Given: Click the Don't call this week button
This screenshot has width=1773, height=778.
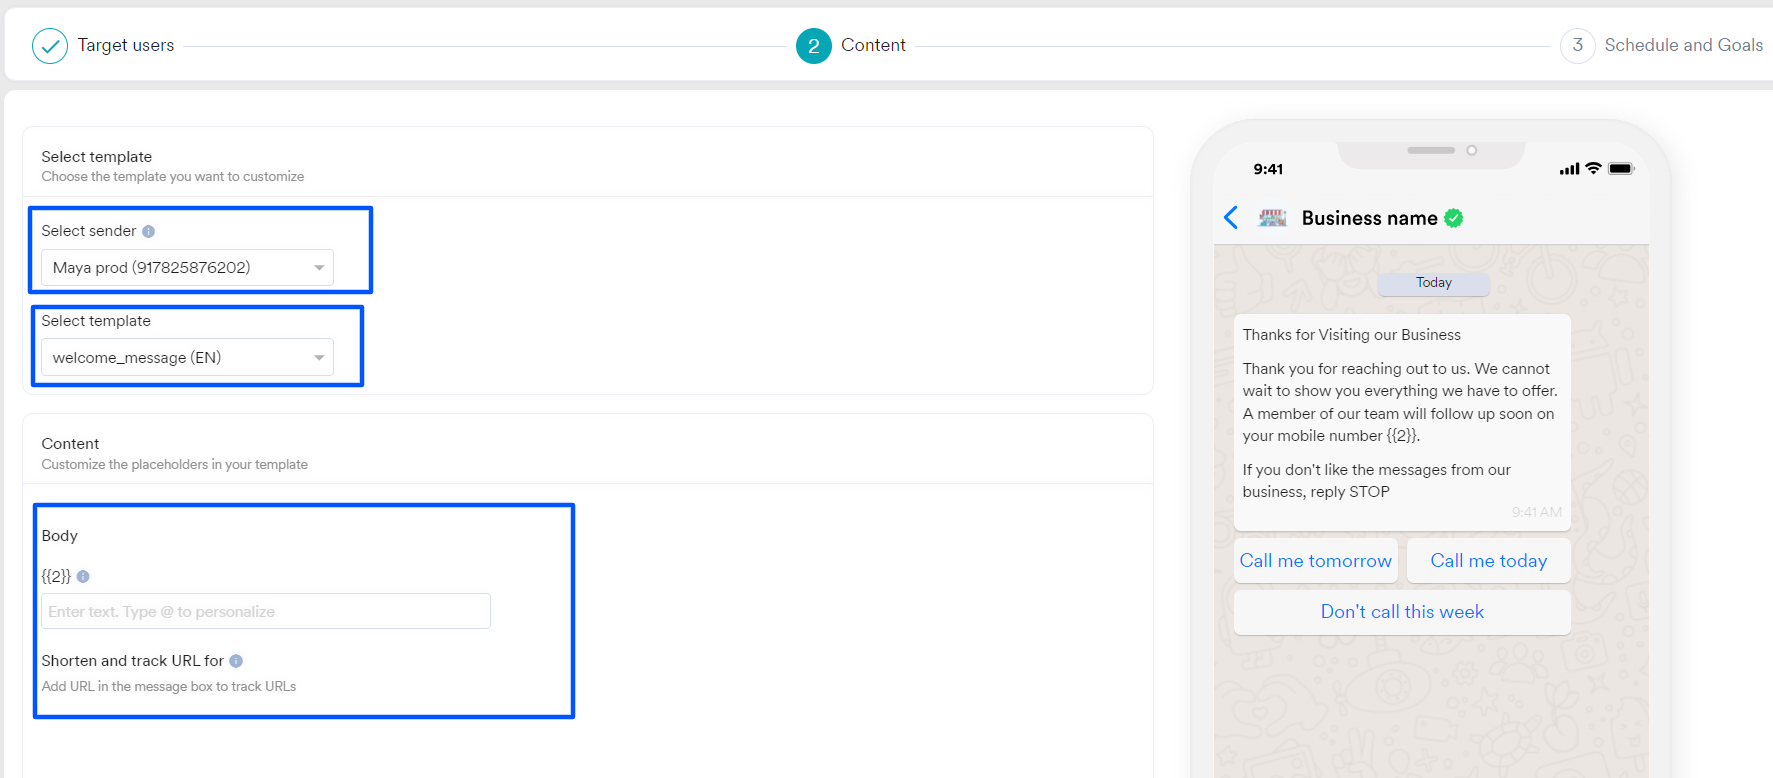Looking at the screenshot, I should (x=1402, y=612).
